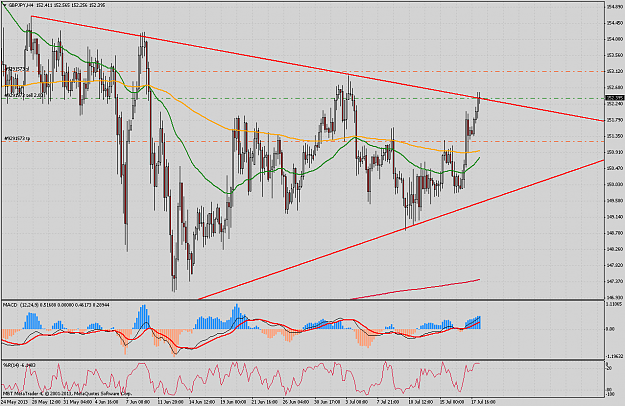
Task: Select the stop-loss 'sl' order label on the upper orange line
Action: [17, 69]
